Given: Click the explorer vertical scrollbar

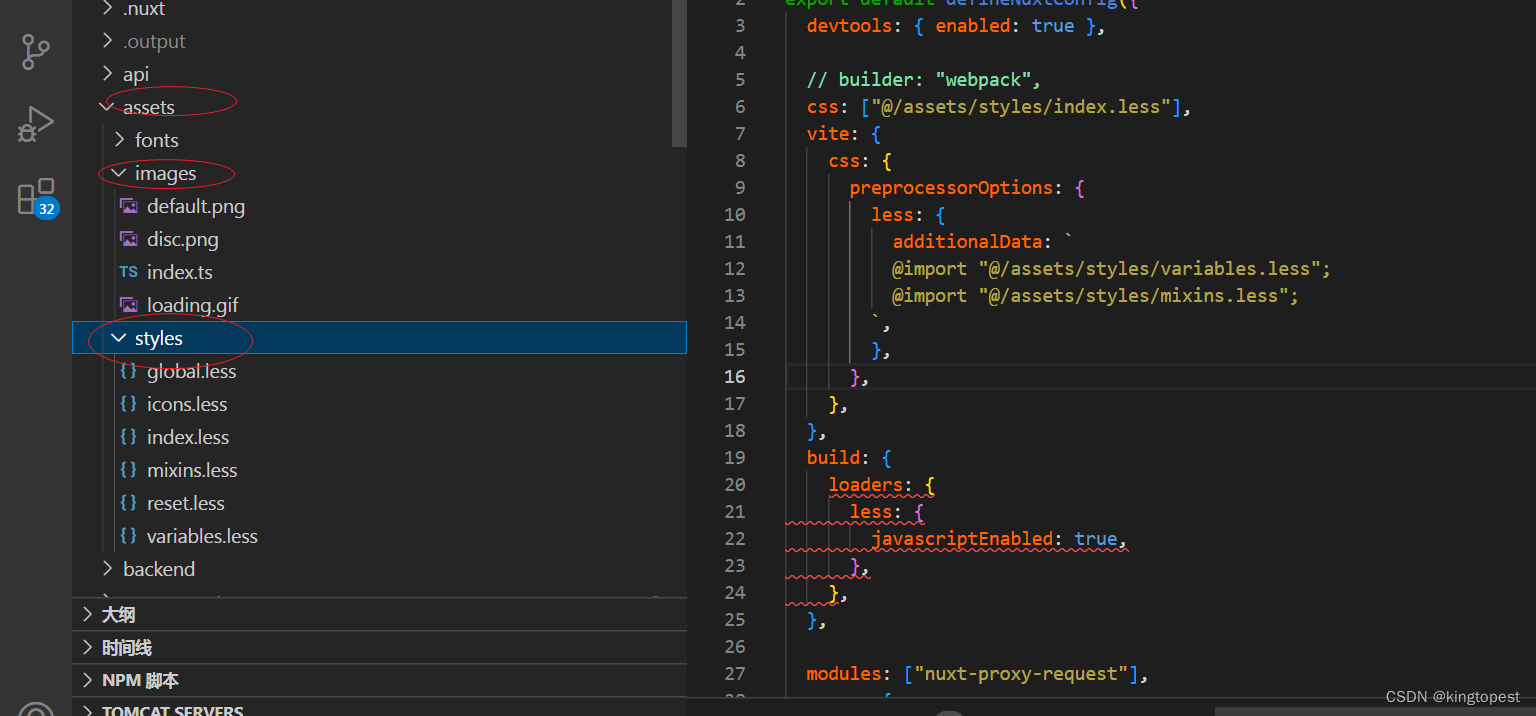Looking at the screenshot, I should coord(679,73).
